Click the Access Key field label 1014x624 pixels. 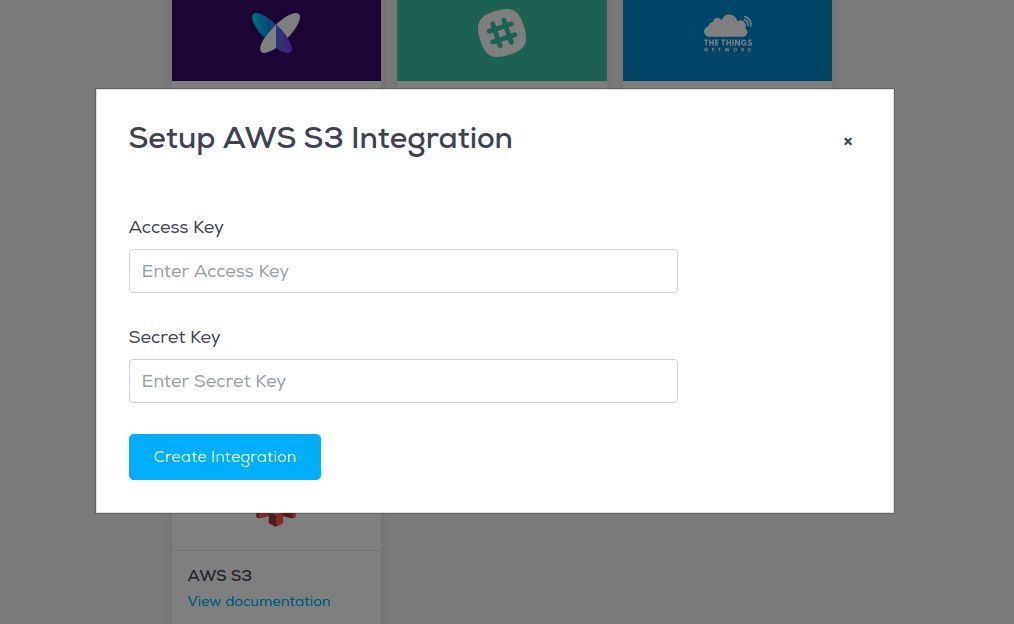(x=176, y=228)
